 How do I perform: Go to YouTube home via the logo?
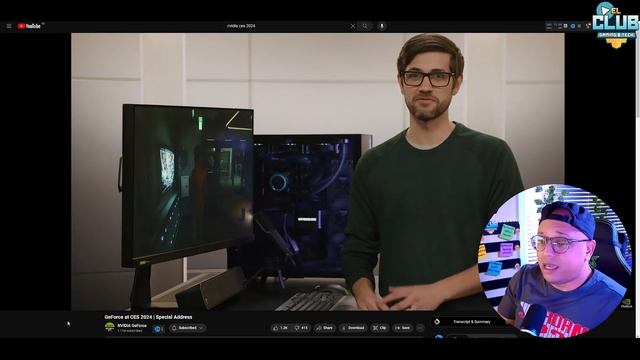[x=29, y=26]
